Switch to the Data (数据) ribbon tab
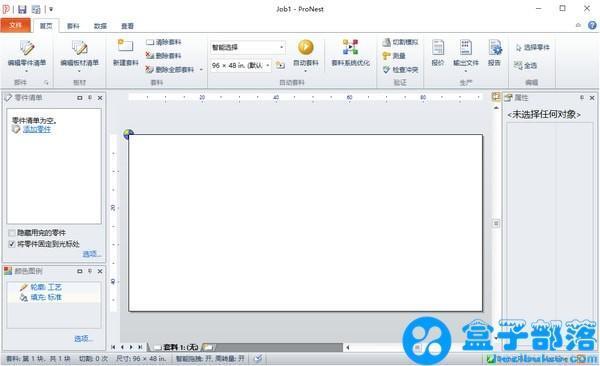The width and height of the screenshot is (600, 366). click(x=100, y=26)
